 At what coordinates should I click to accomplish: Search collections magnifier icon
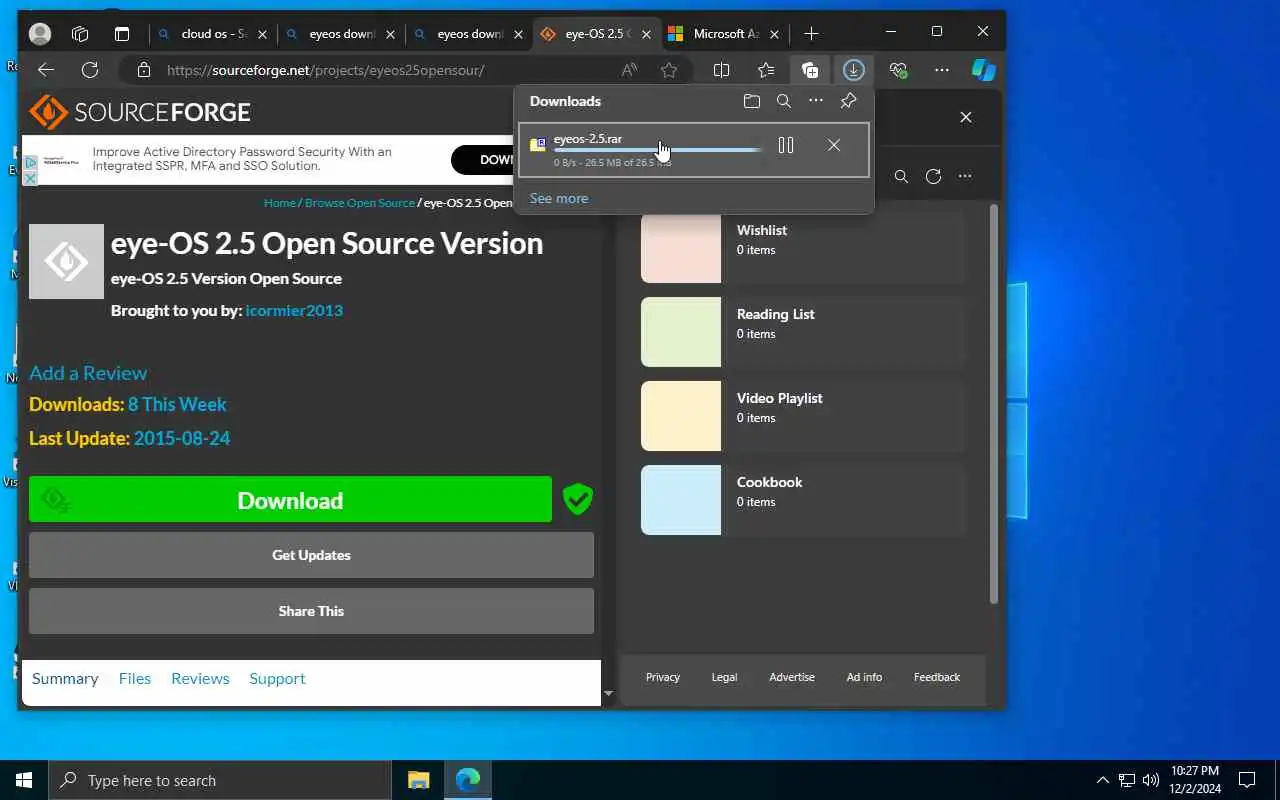click(x=901, y=176)
